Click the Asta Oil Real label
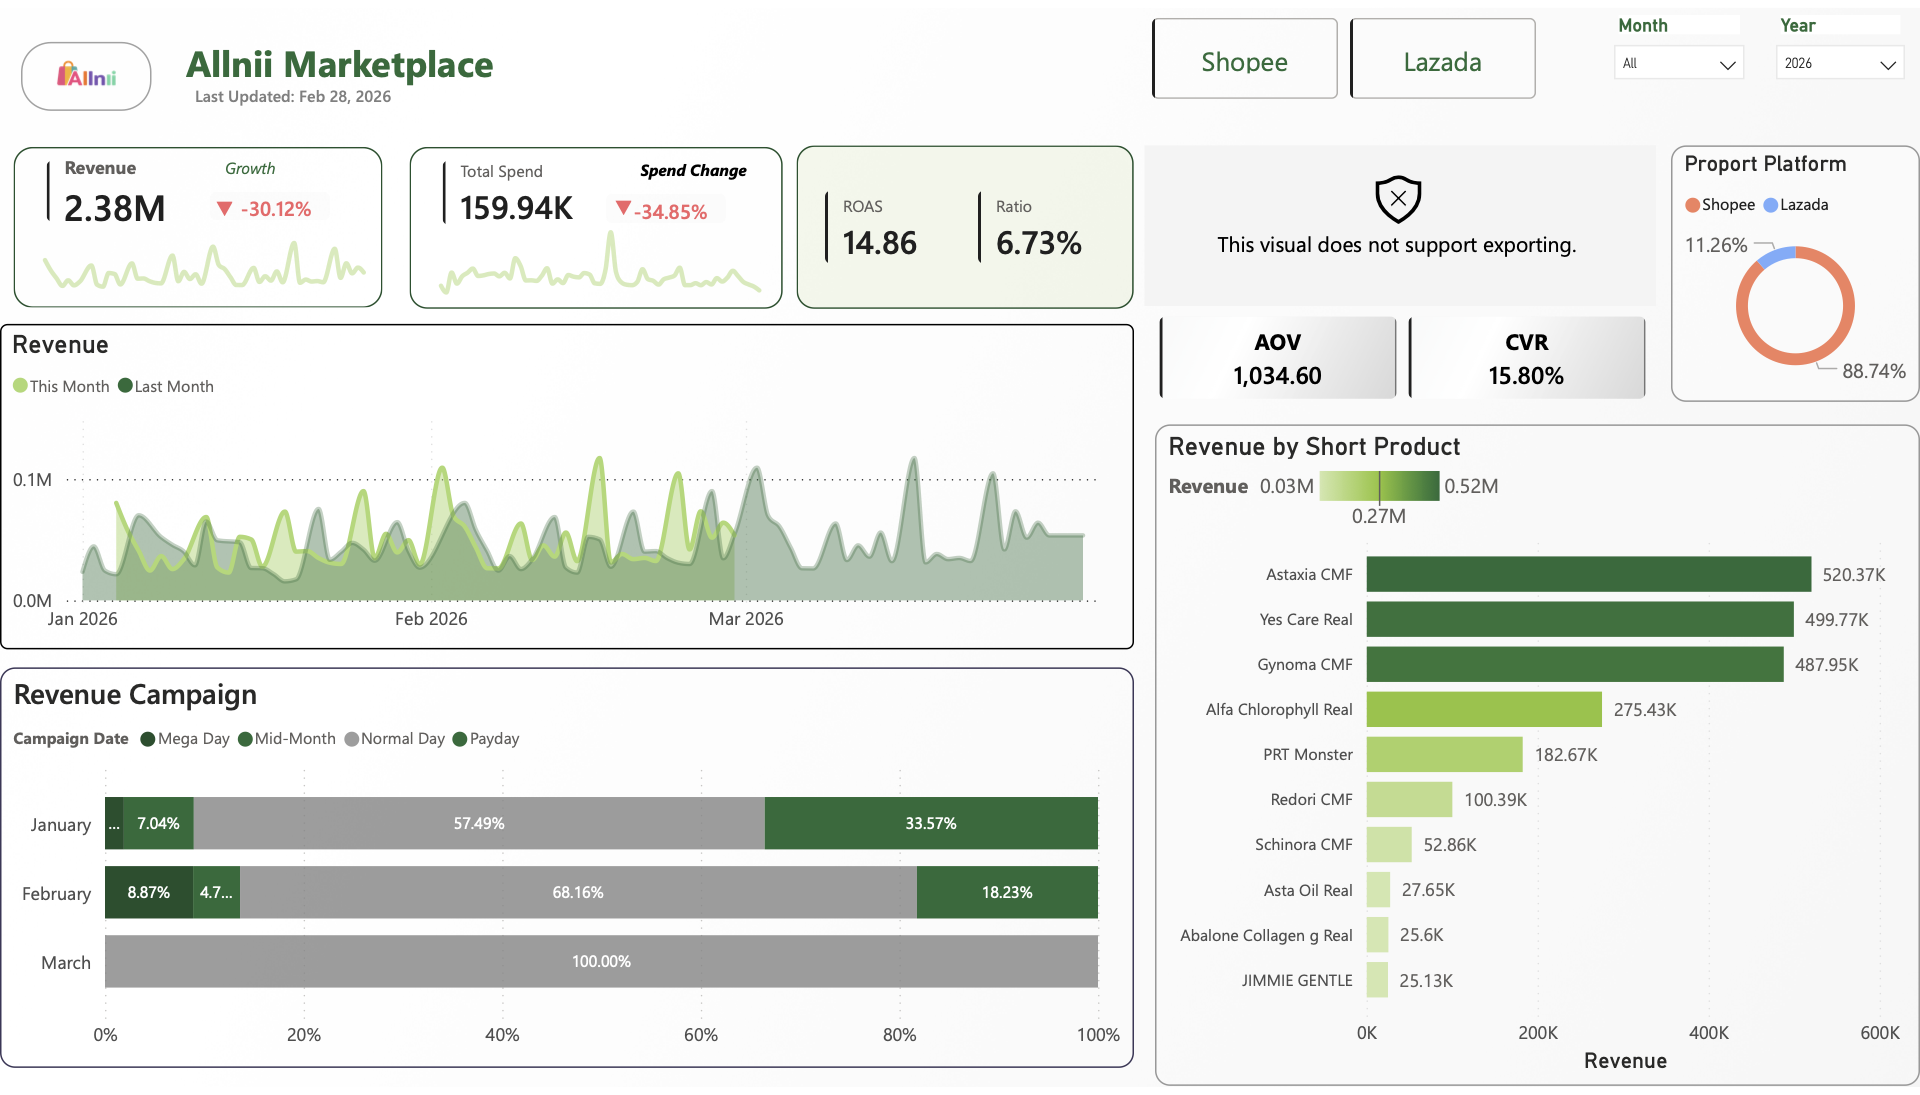 1308,890
